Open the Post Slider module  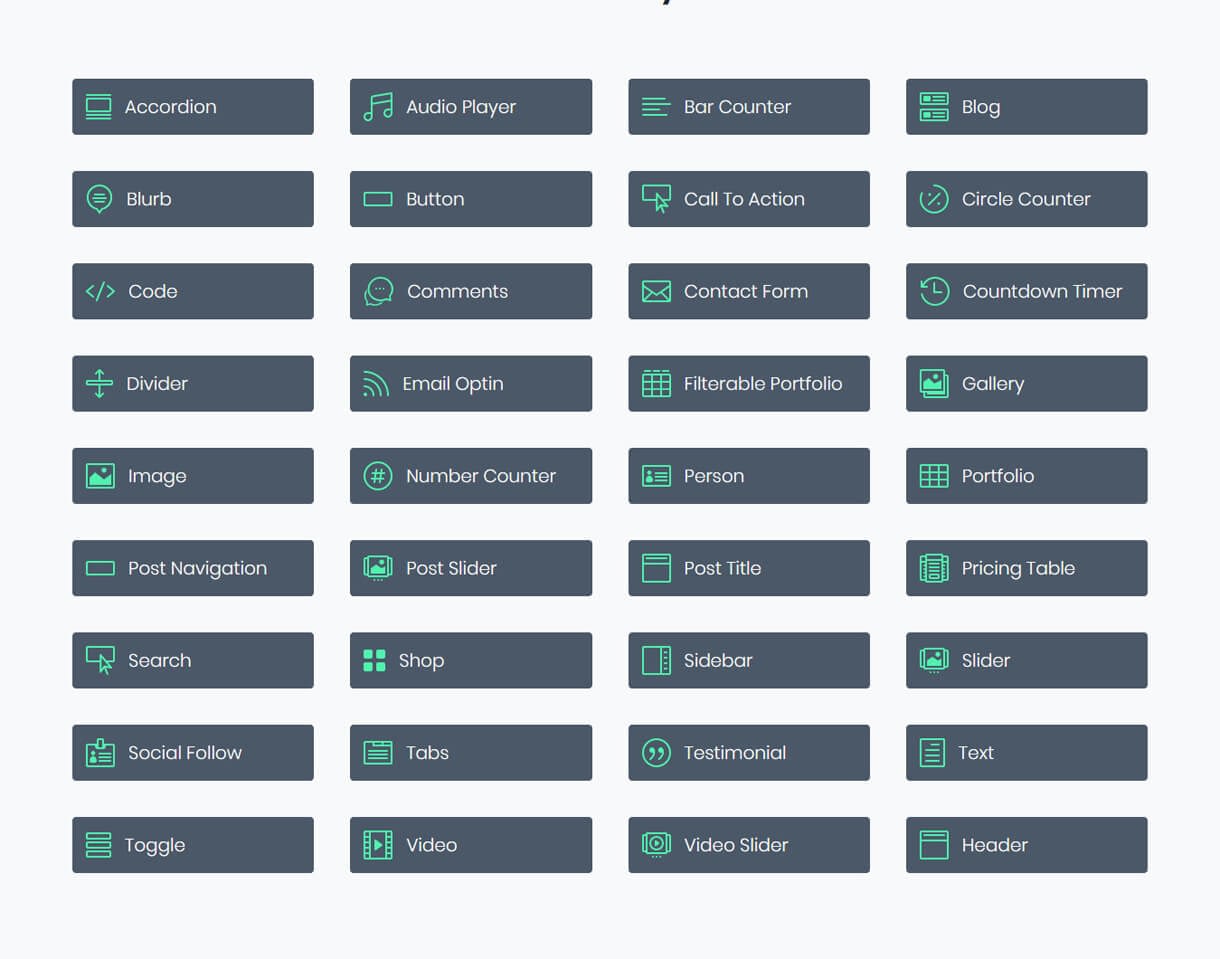point(471,568)
